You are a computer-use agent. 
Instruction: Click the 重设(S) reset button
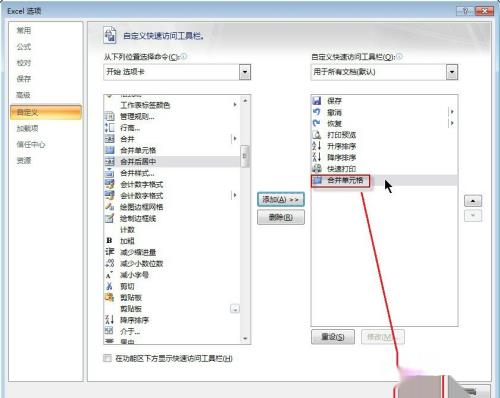333,337
